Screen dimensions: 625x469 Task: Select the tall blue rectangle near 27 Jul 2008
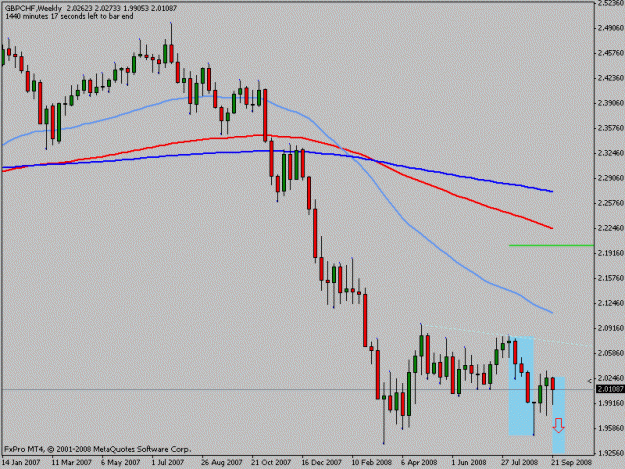coord(521,386)
